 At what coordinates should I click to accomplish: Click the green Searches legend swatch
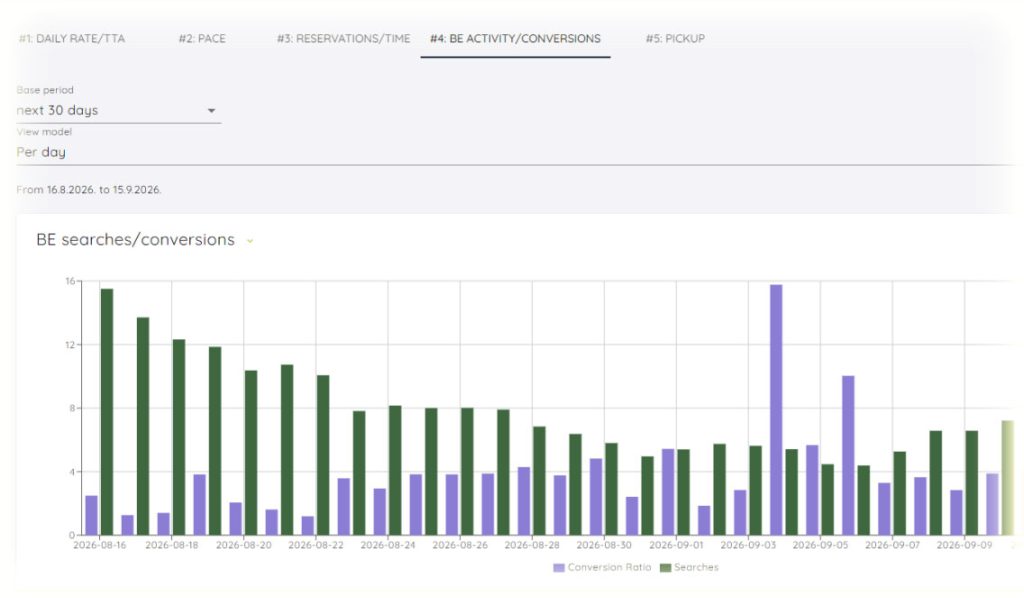[x=665, y=568]
